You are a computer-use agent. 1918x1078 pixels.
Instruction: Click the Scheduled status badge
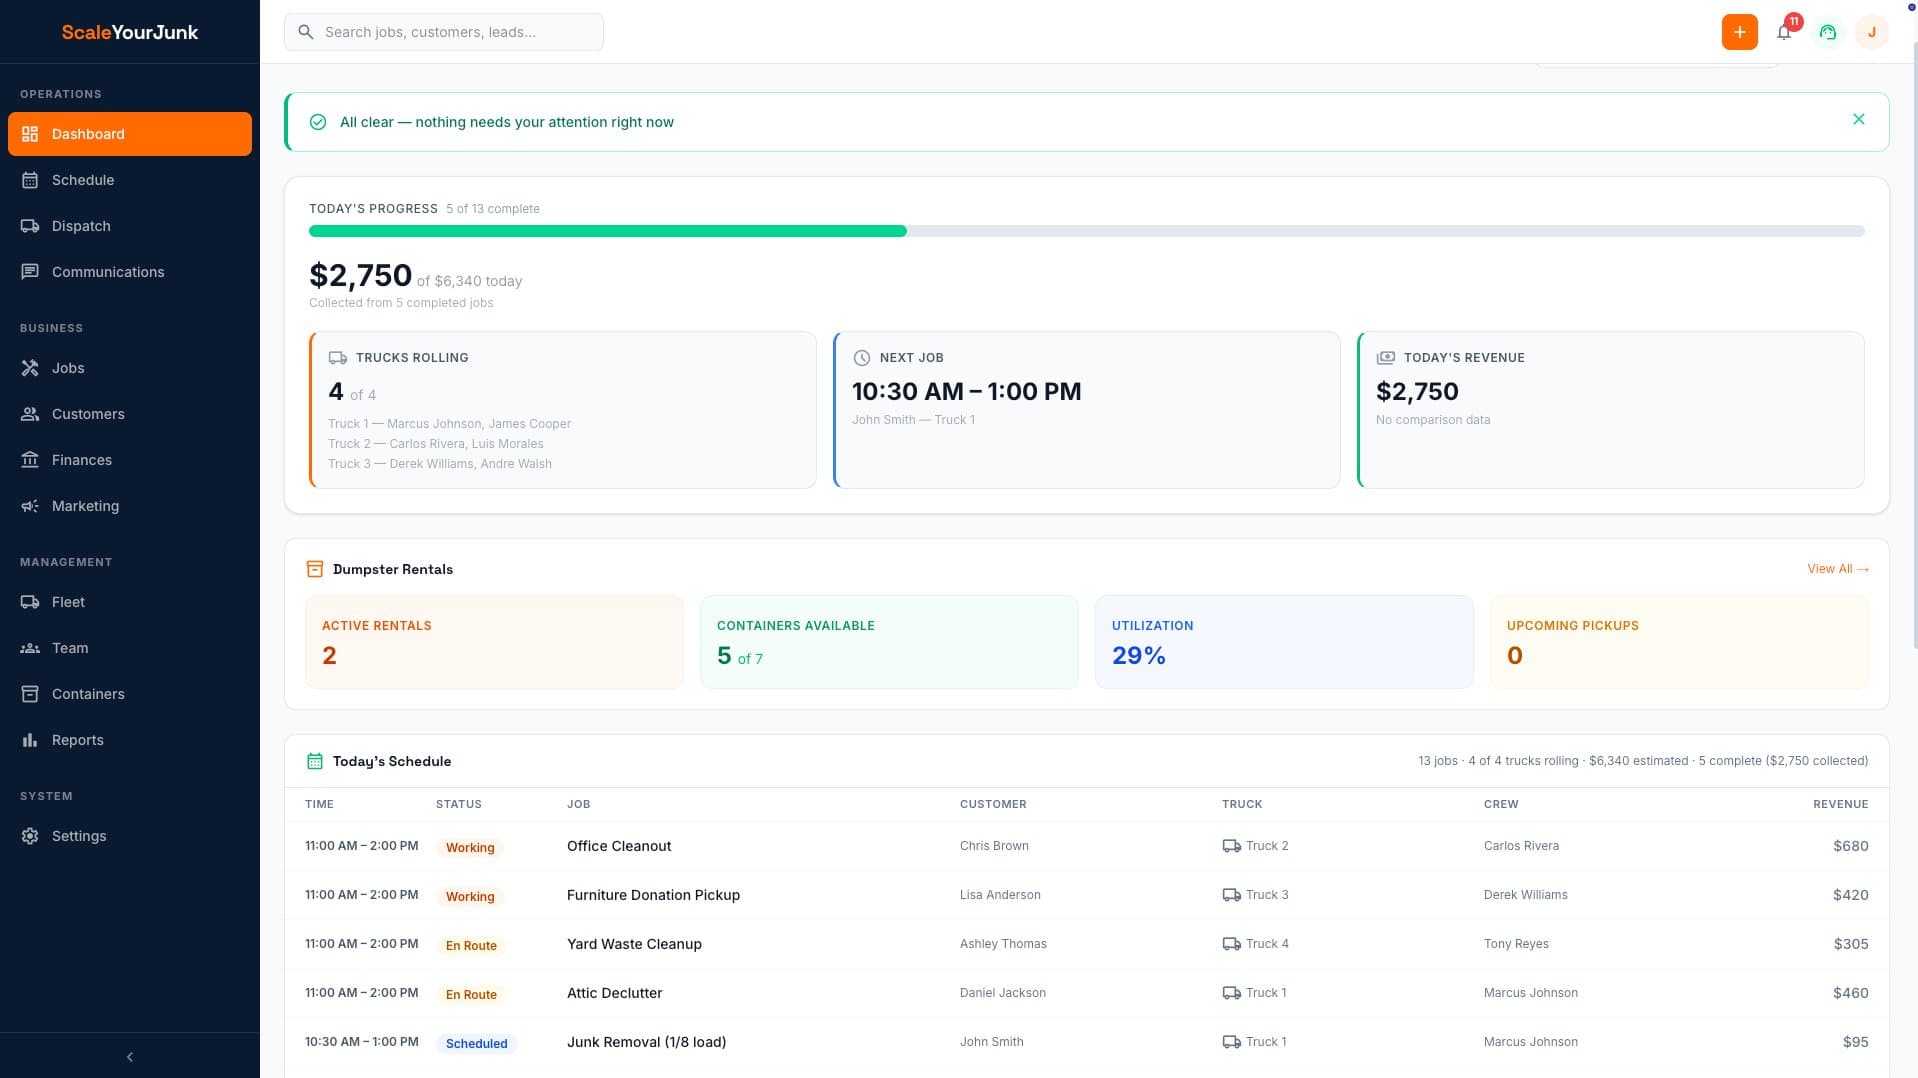click(476, 1043)
